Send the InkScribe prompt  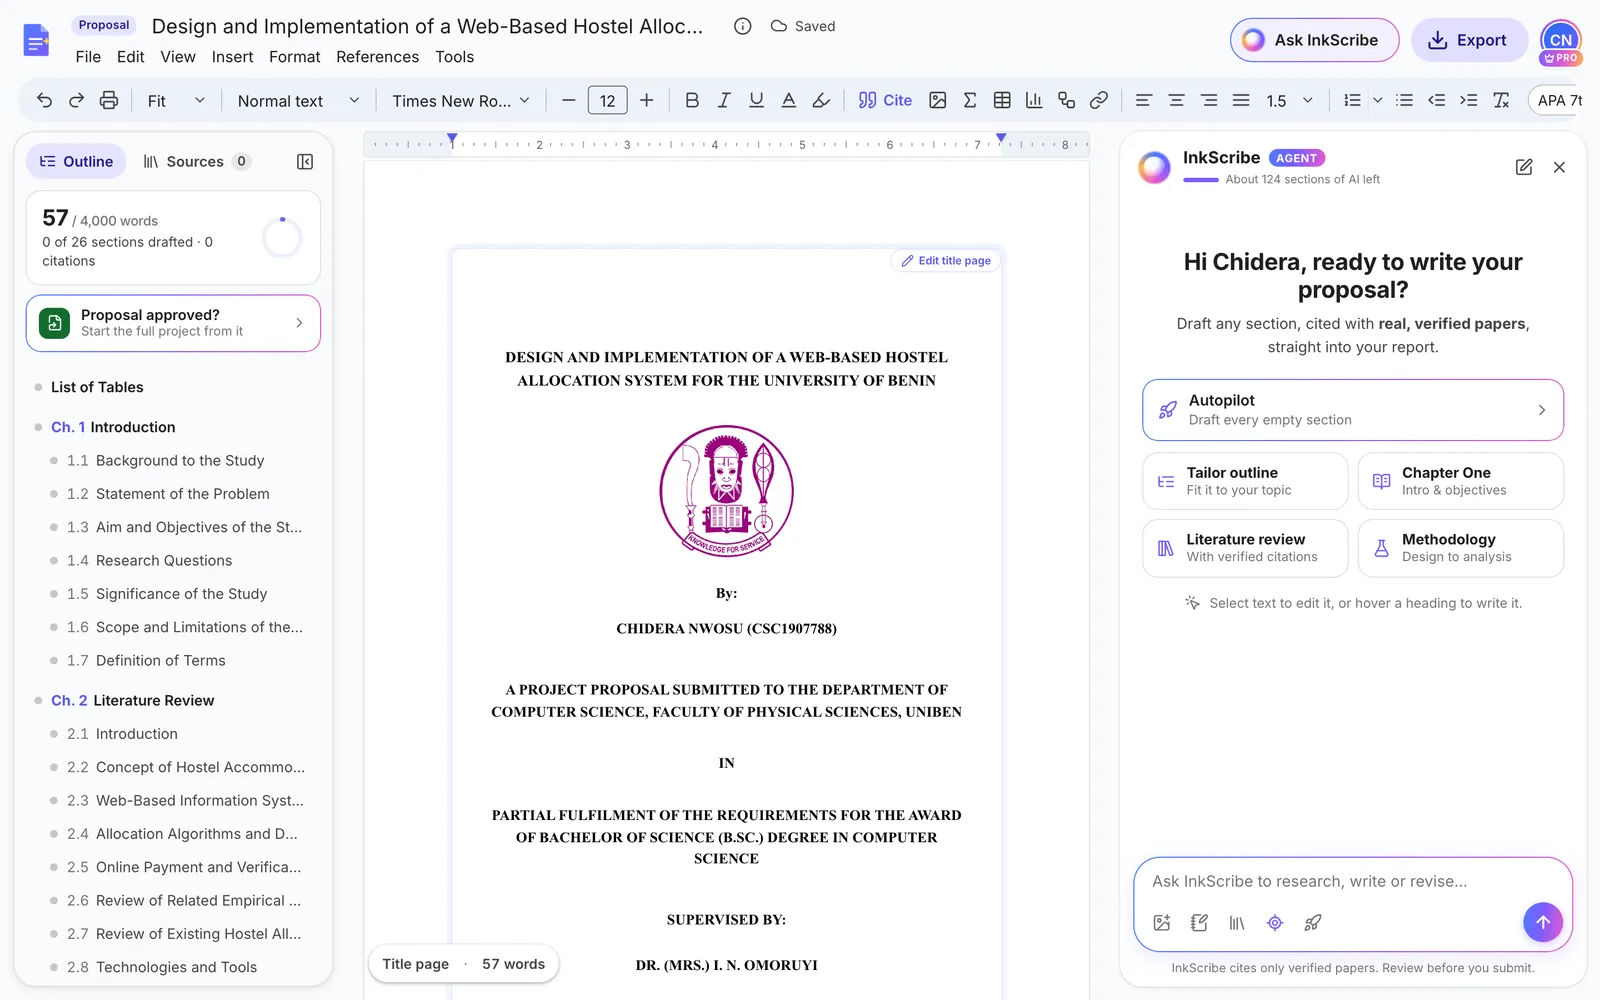pos(1543,922)
